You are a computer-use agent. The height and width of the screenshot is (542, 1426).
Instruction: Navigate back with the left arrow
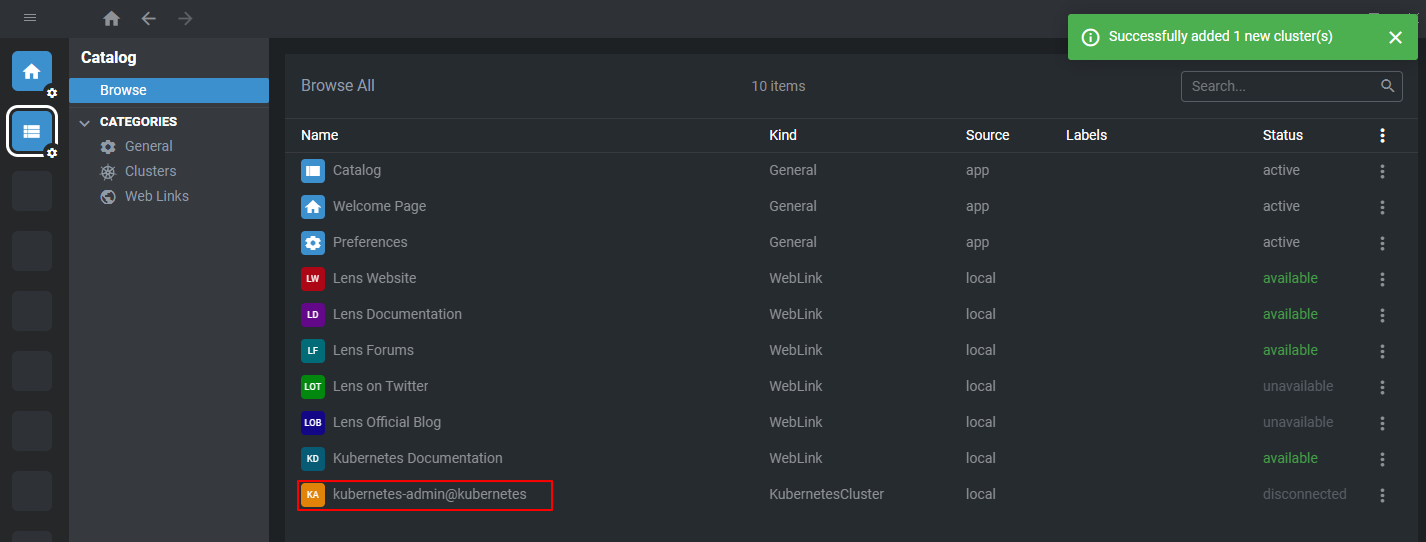148,18
